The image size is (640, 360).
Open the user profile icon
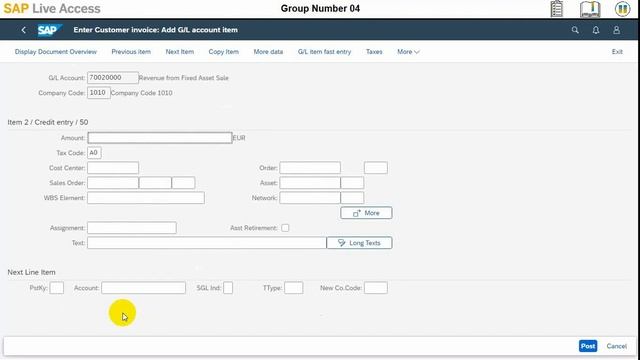click(x=616, y=30)
